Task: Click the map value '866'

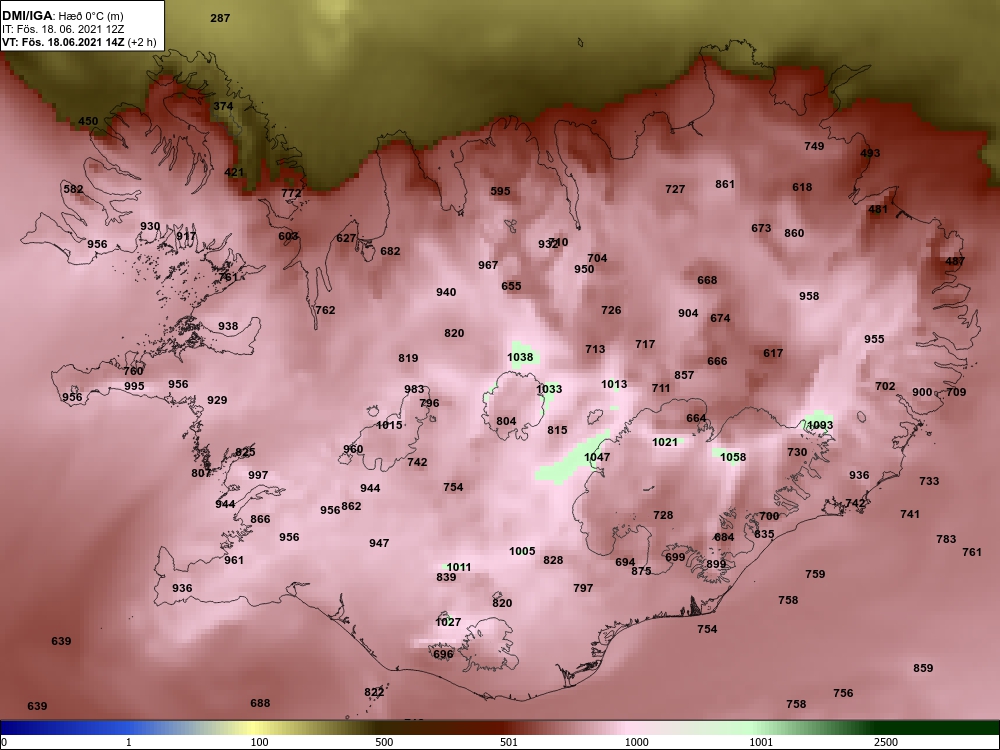Action: tap(260, 519)
